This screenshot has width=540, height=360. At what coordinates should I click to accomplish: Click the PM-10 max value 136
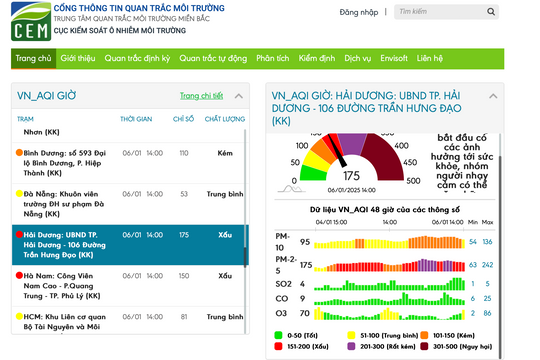pos(487,242)
